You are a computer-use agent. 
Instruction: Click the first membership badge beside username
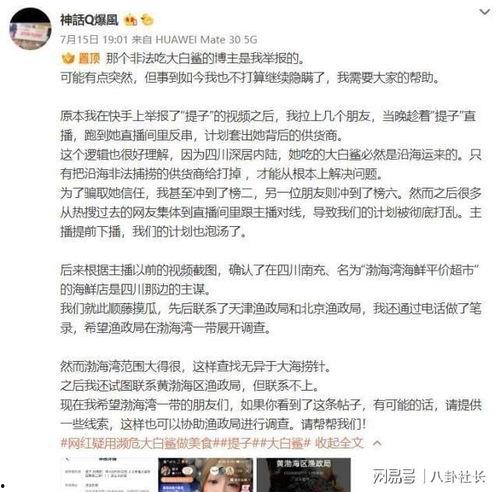point(130,21)
